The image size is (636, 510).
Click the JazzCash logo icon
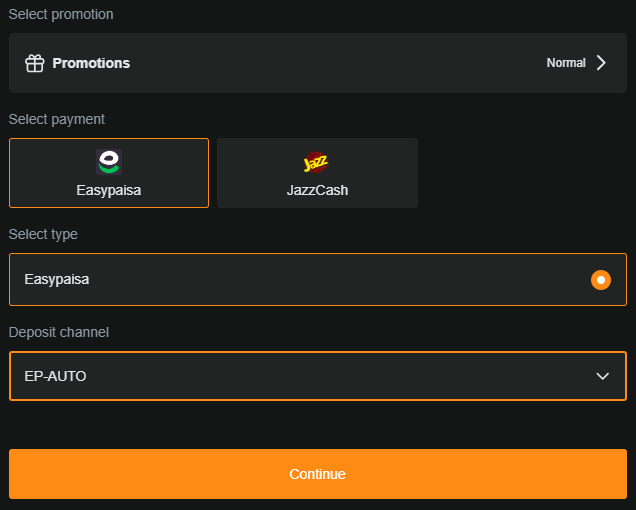coord(316,162)
